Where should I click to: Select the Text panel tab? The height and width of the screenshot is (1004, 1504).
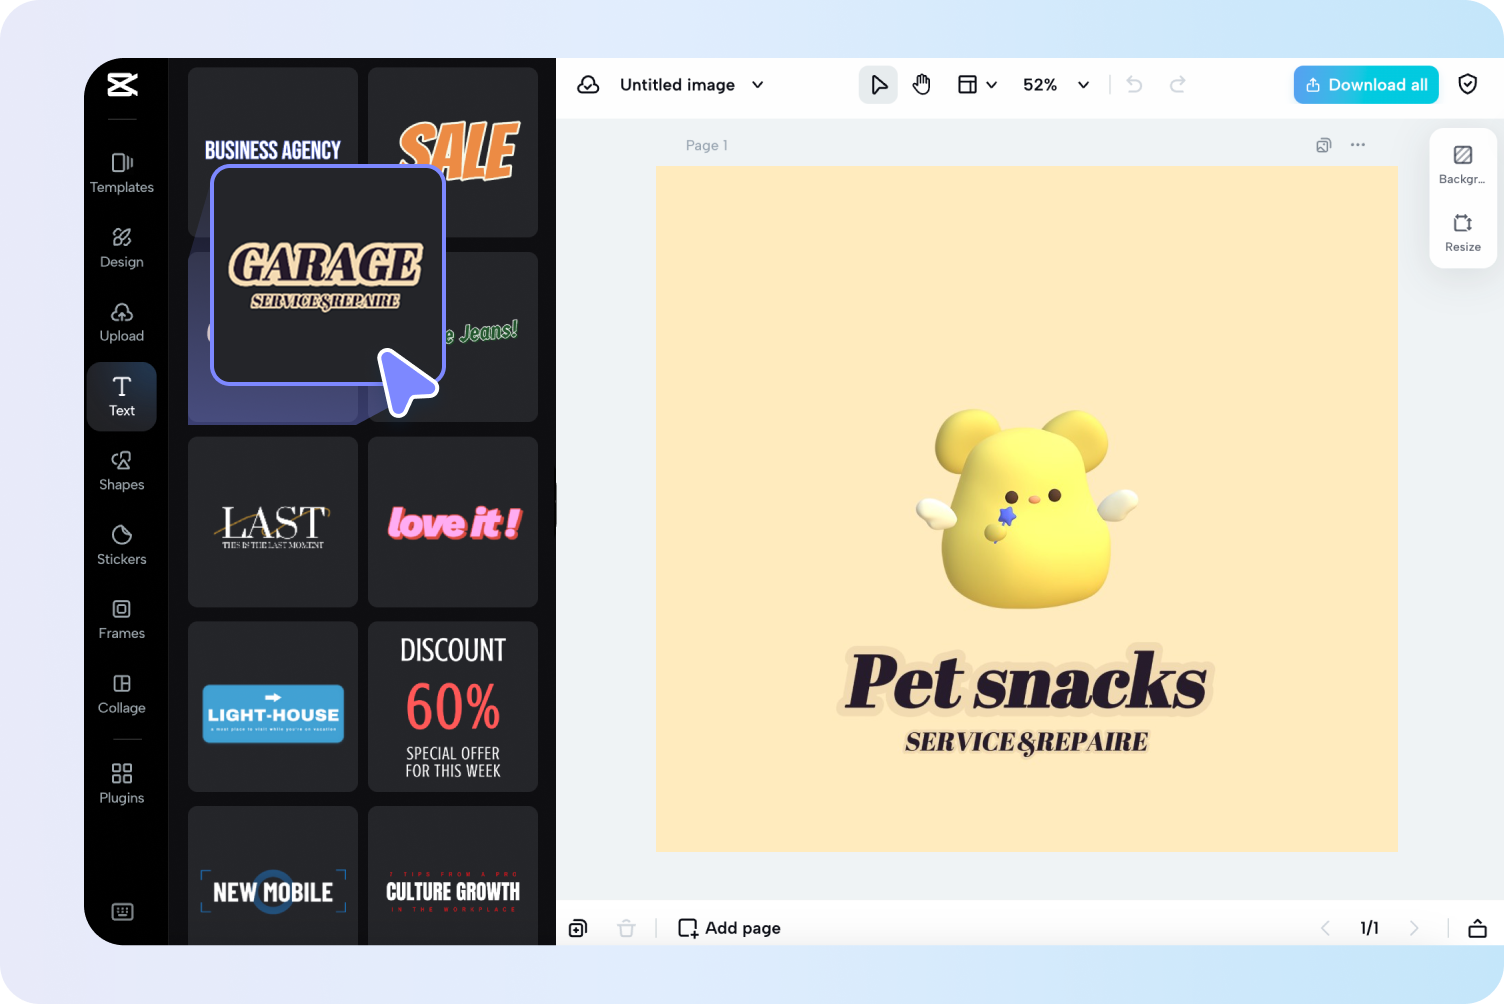coord(122,397)
